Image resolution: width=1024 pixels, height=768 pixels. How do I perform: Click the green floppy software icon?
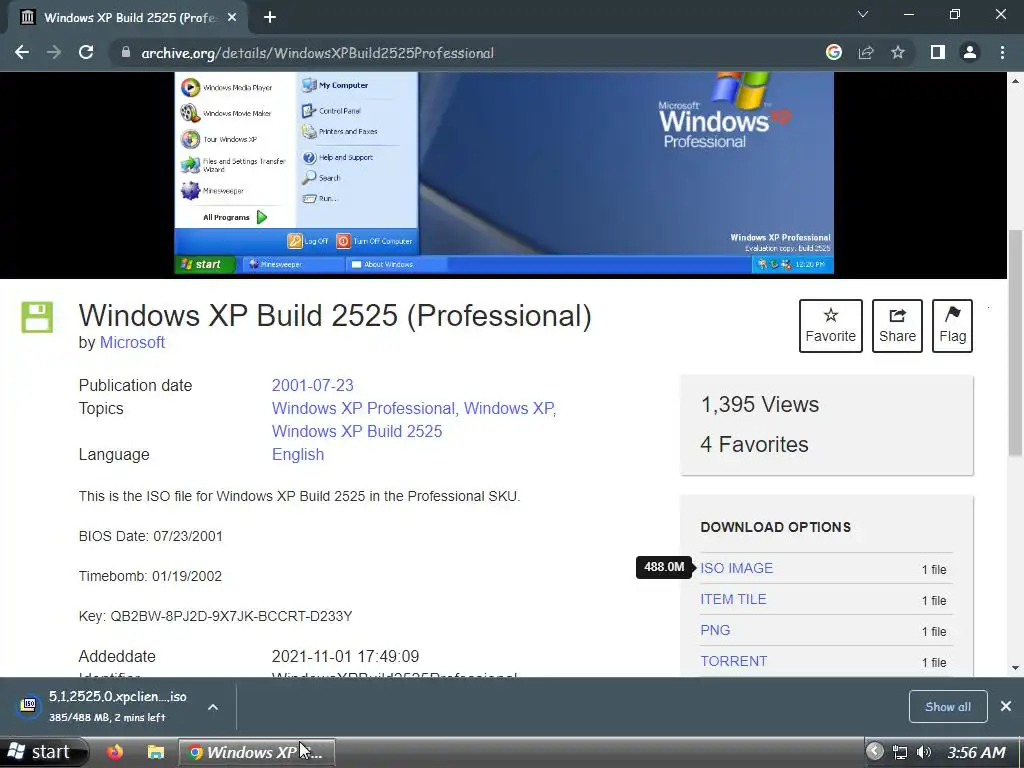pyautogui.click(x=37, y=317)
